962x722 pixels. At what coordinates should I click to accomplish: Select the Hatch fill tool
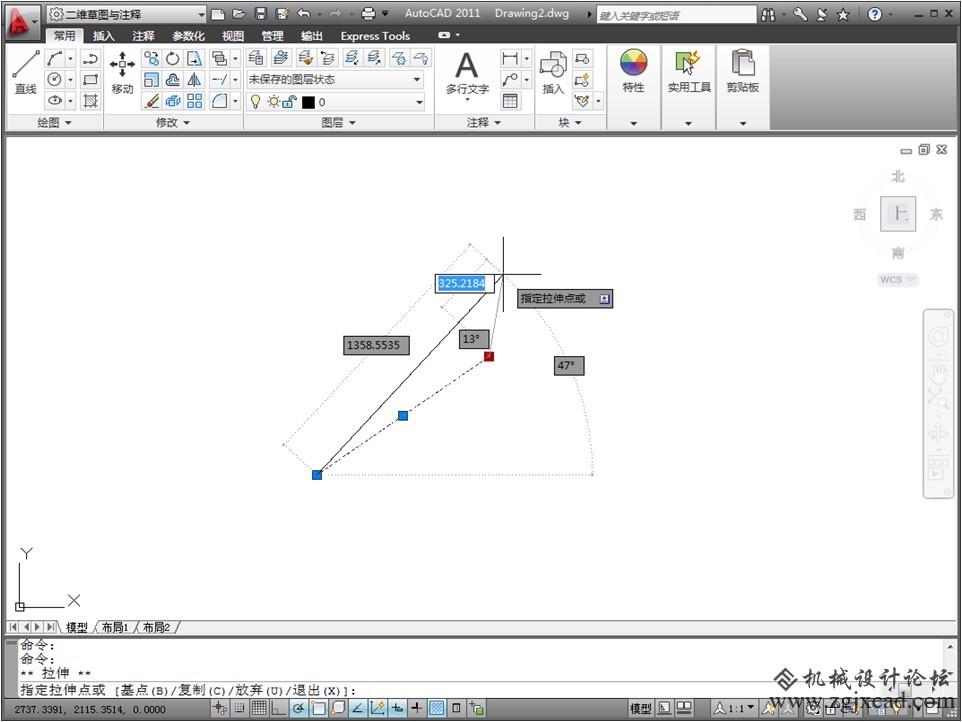coord(90,100)
